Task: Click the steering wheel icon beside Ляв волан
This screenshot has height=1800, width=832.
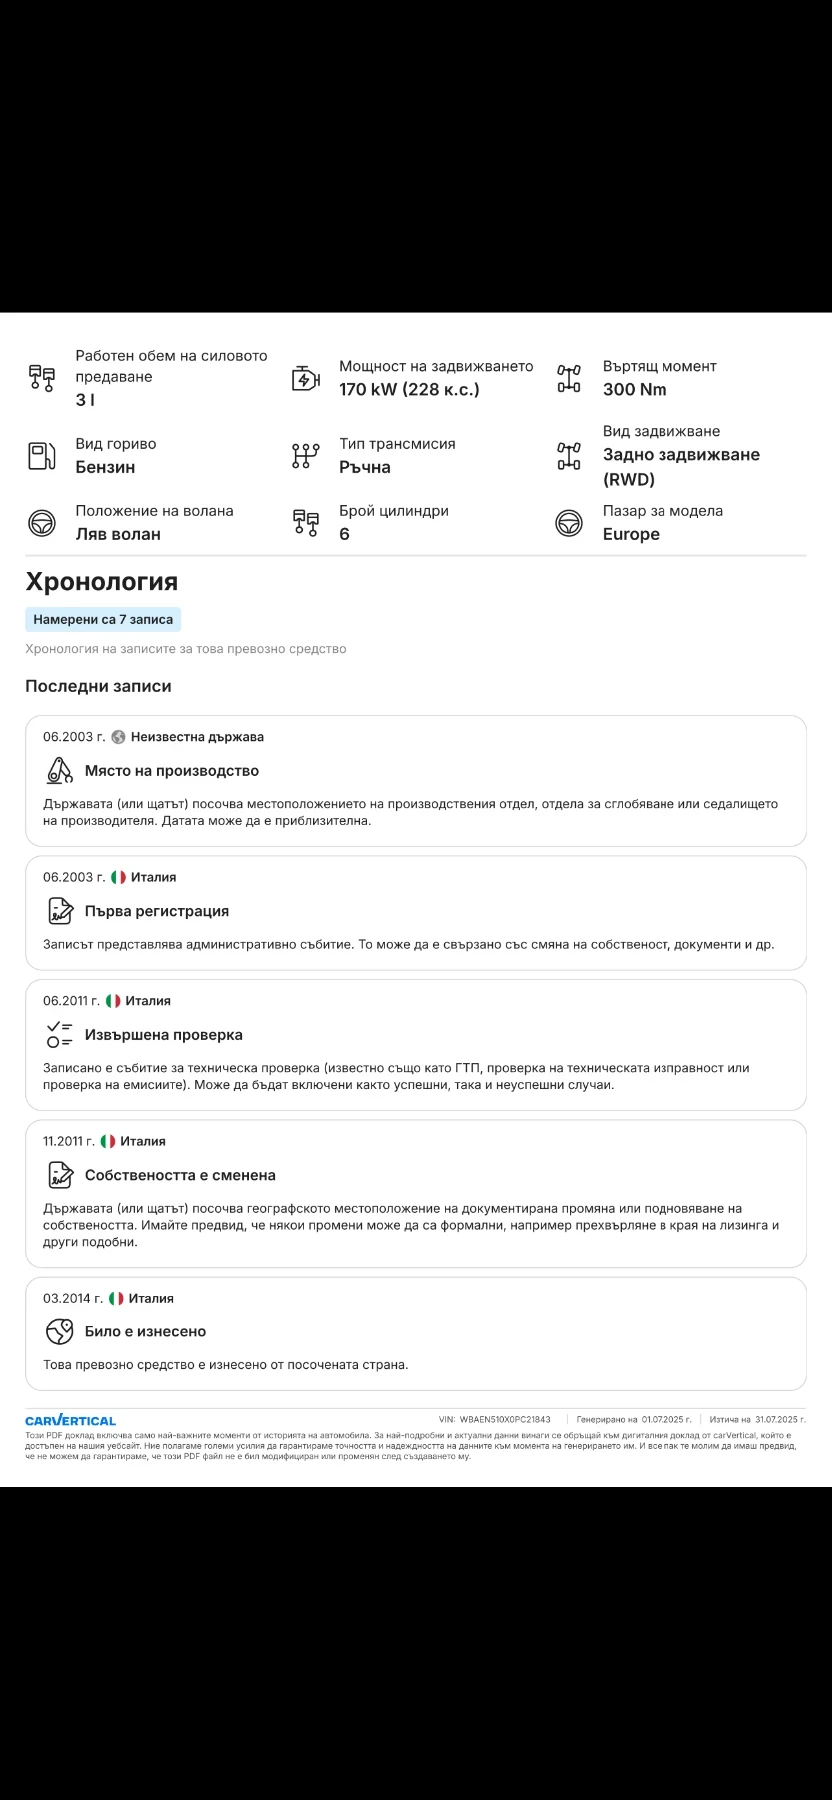Action: pyautogui.click(x=42, y=522)
